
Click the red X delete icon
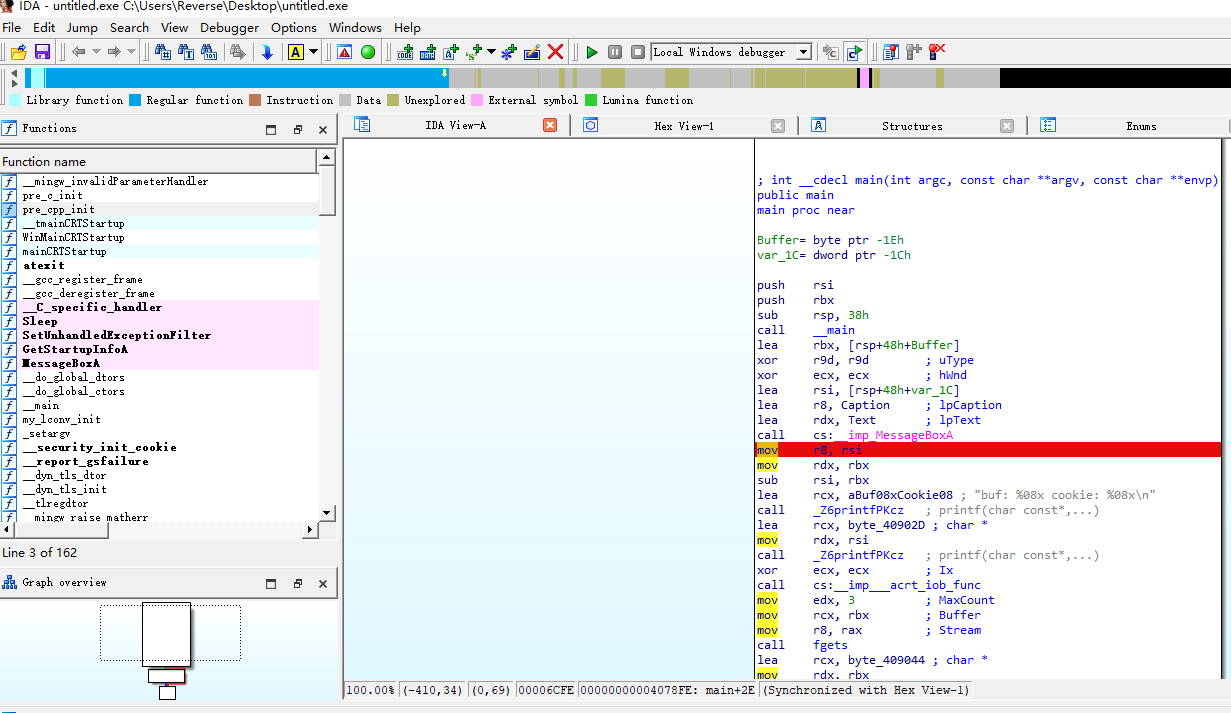tap(556, 52)
